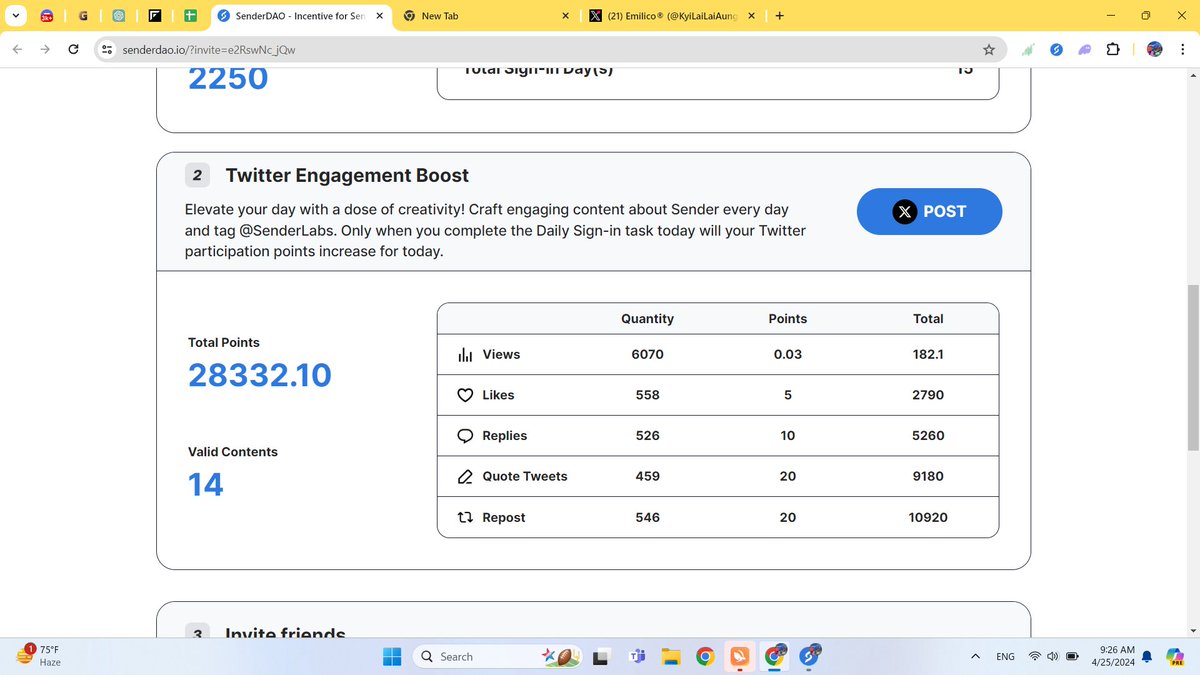Screen dimensions: 1200x675
Task: Click the blue Sender wallet extension icon
Action: point(1056,50)
